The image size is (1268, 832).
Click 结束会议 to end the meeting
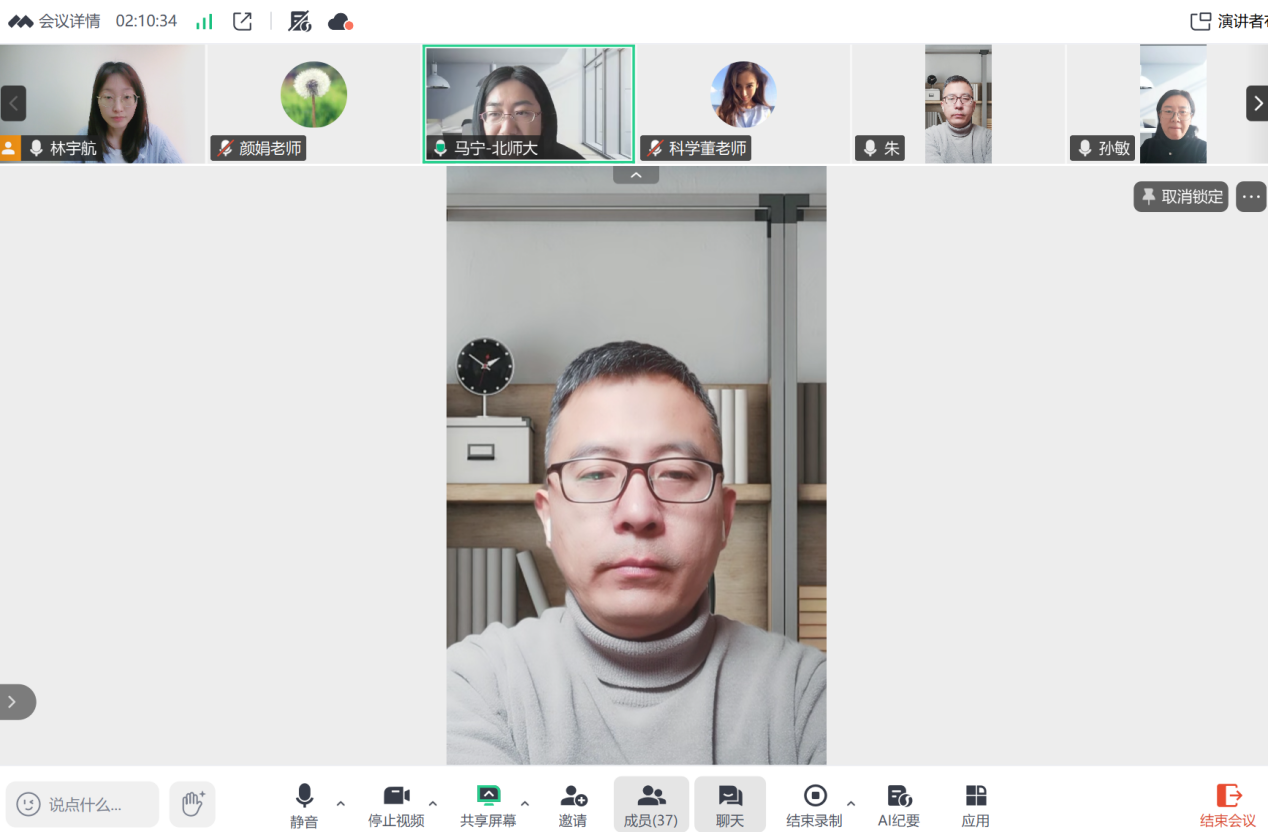(1227, 806)
